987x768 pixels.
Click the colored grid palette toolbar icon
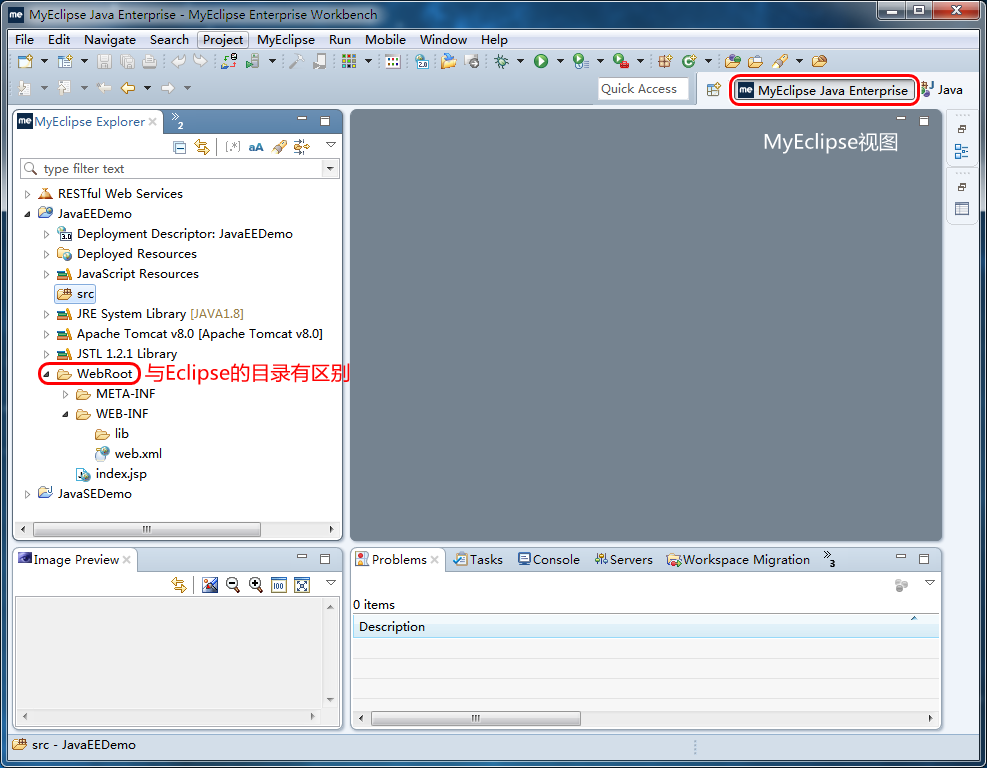click(x=349, y=61)
